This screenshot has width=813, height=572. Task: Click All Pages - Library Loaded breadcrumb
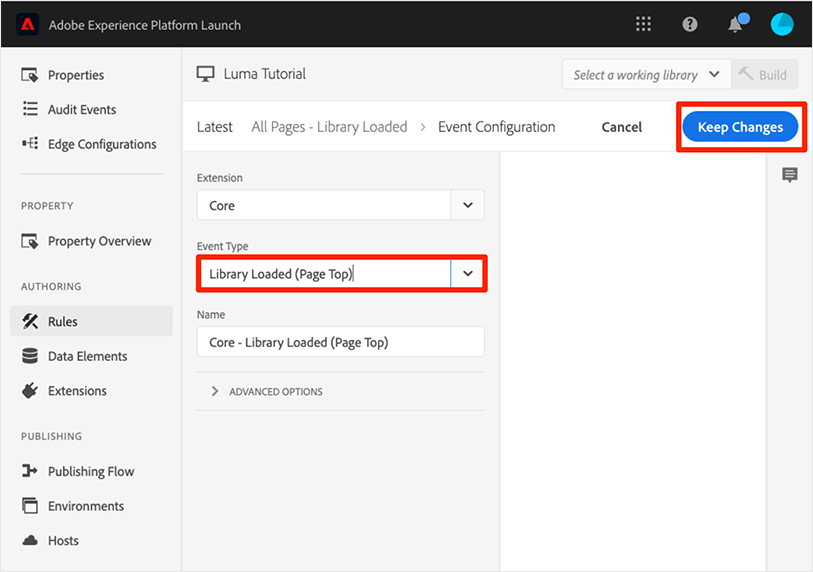tap(329, 127)
